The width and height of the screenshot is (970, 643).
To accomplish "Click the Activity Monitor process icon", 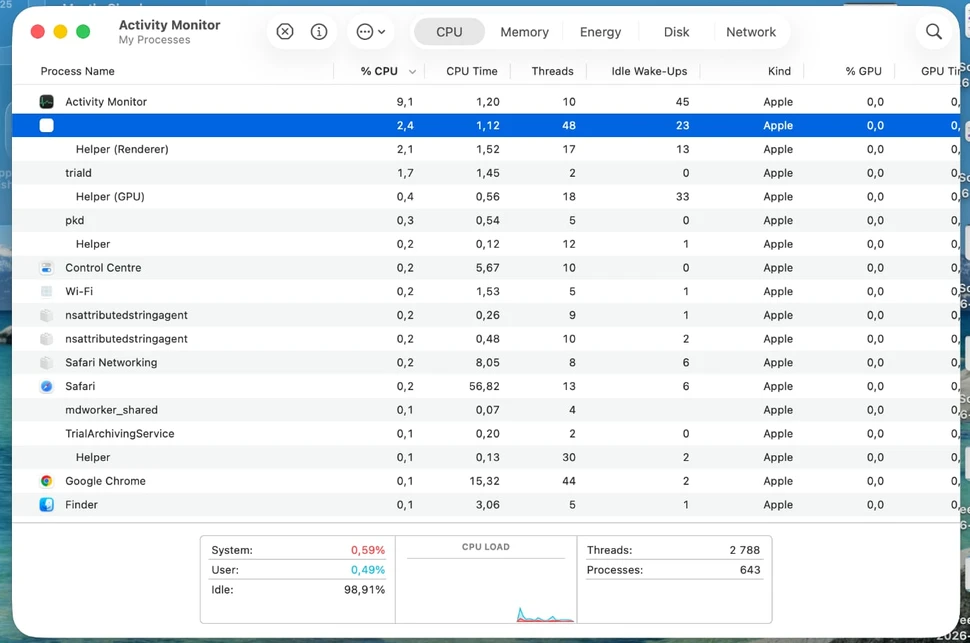I will coord(46,101).
